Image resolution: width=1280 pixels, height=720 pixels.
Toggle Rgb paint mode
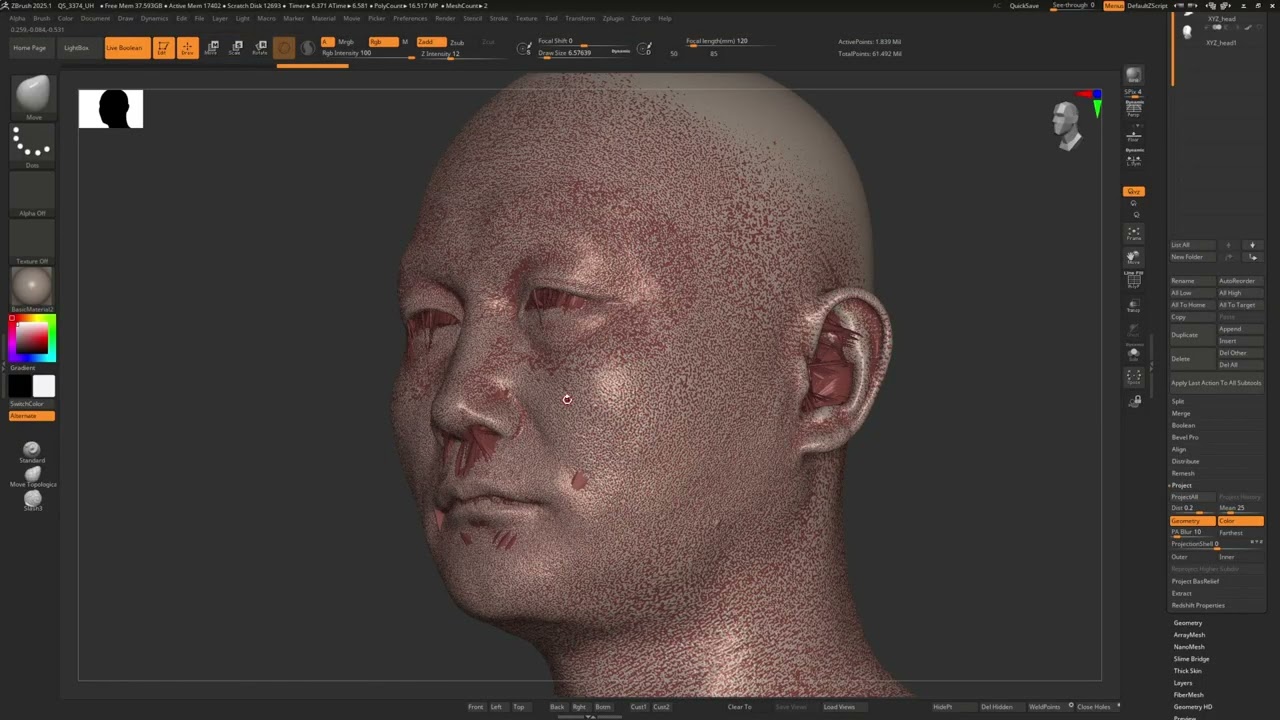382,42
